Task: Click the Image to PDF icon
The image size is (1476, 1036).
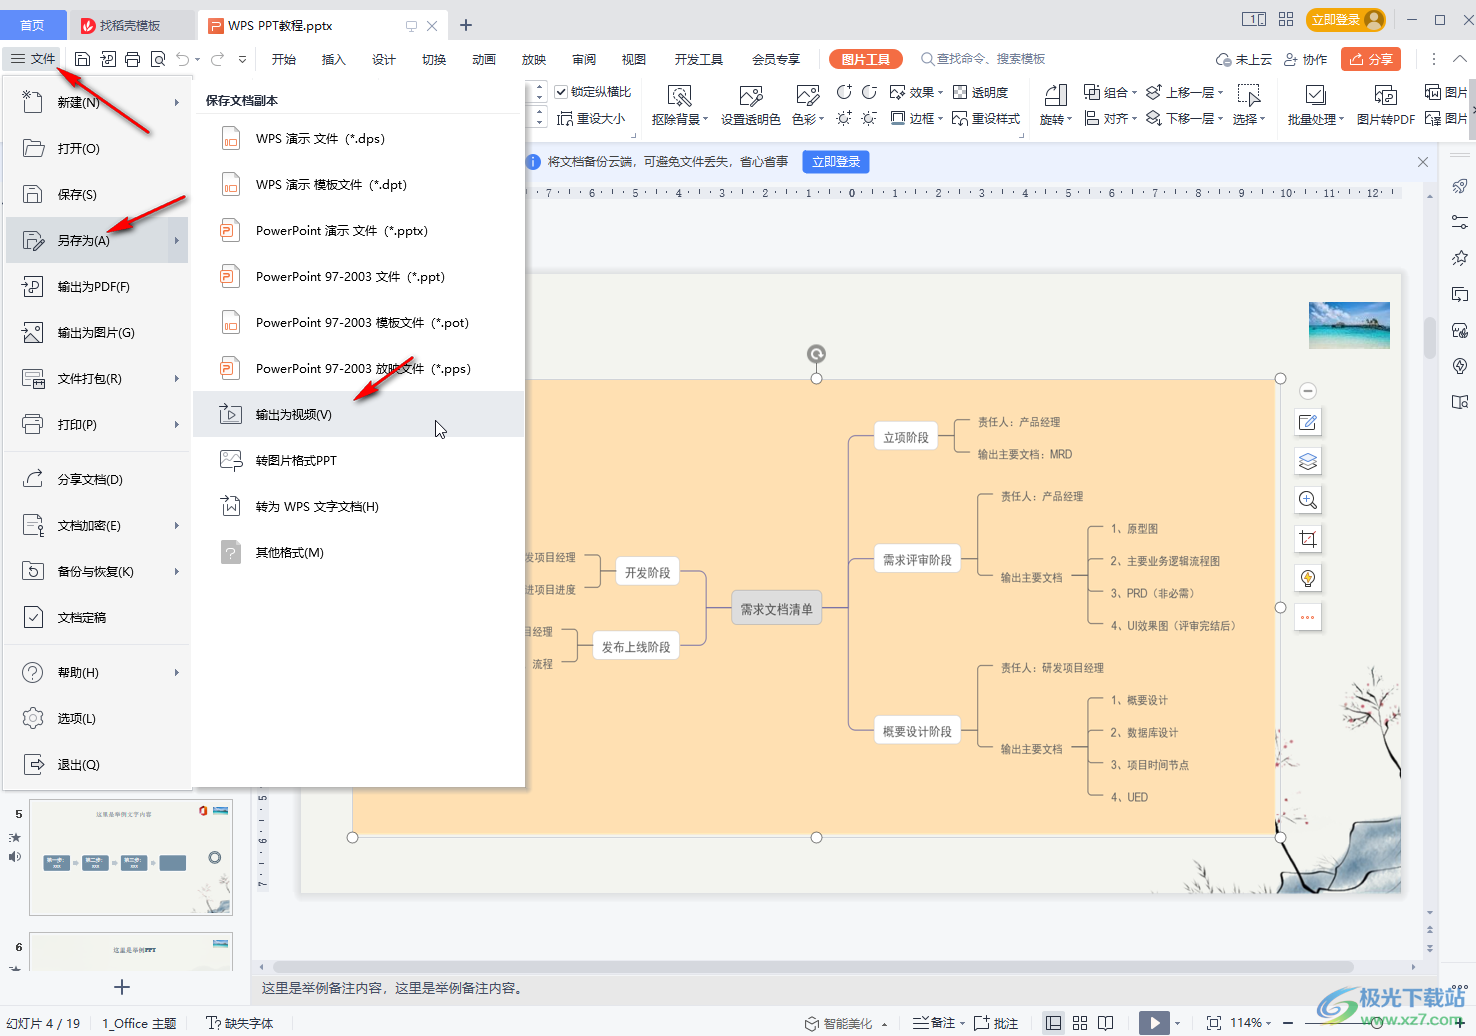Action: tap(1385, 104)
